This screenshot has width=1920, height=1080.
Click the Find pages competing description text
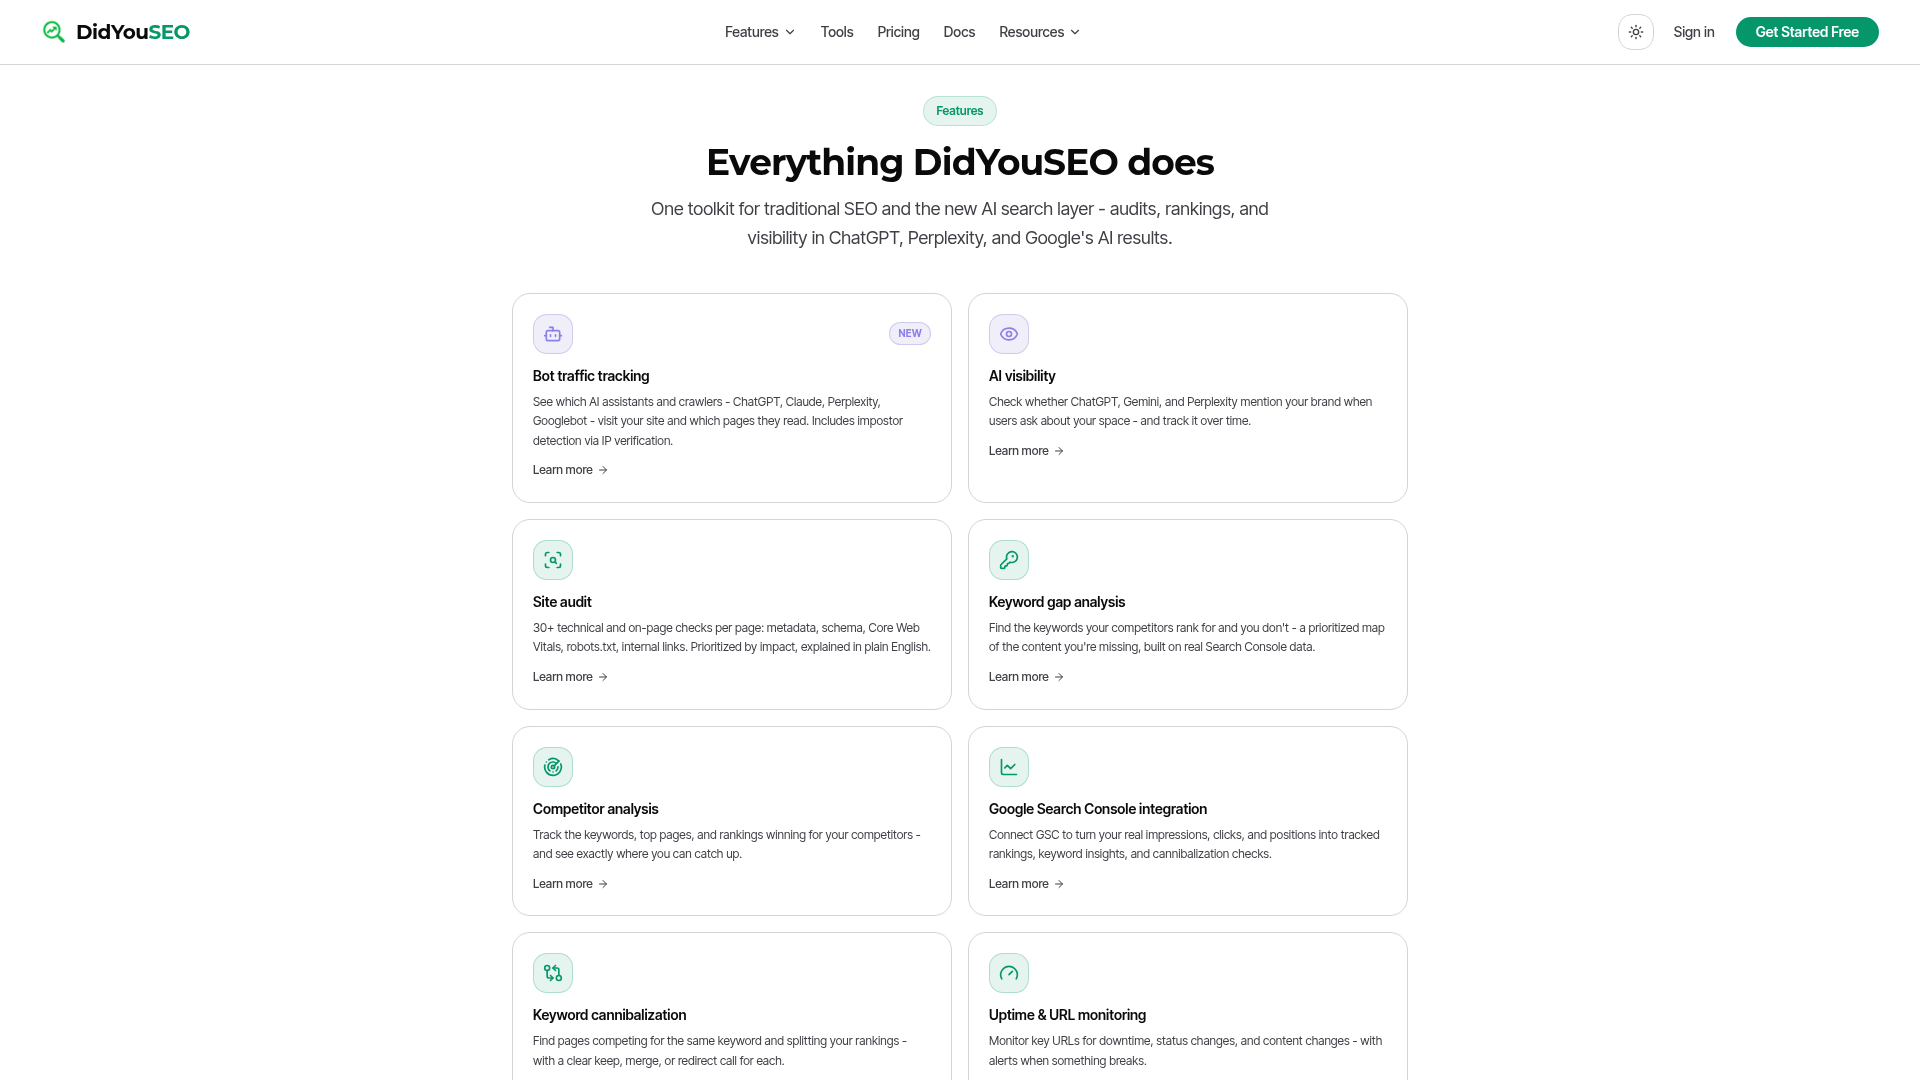720,1051
